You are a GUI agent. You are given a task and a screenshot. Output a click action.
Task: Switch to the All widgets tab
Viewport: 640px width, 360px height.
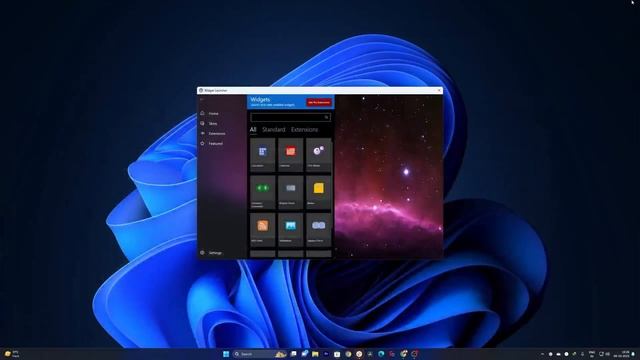(253, 129)
